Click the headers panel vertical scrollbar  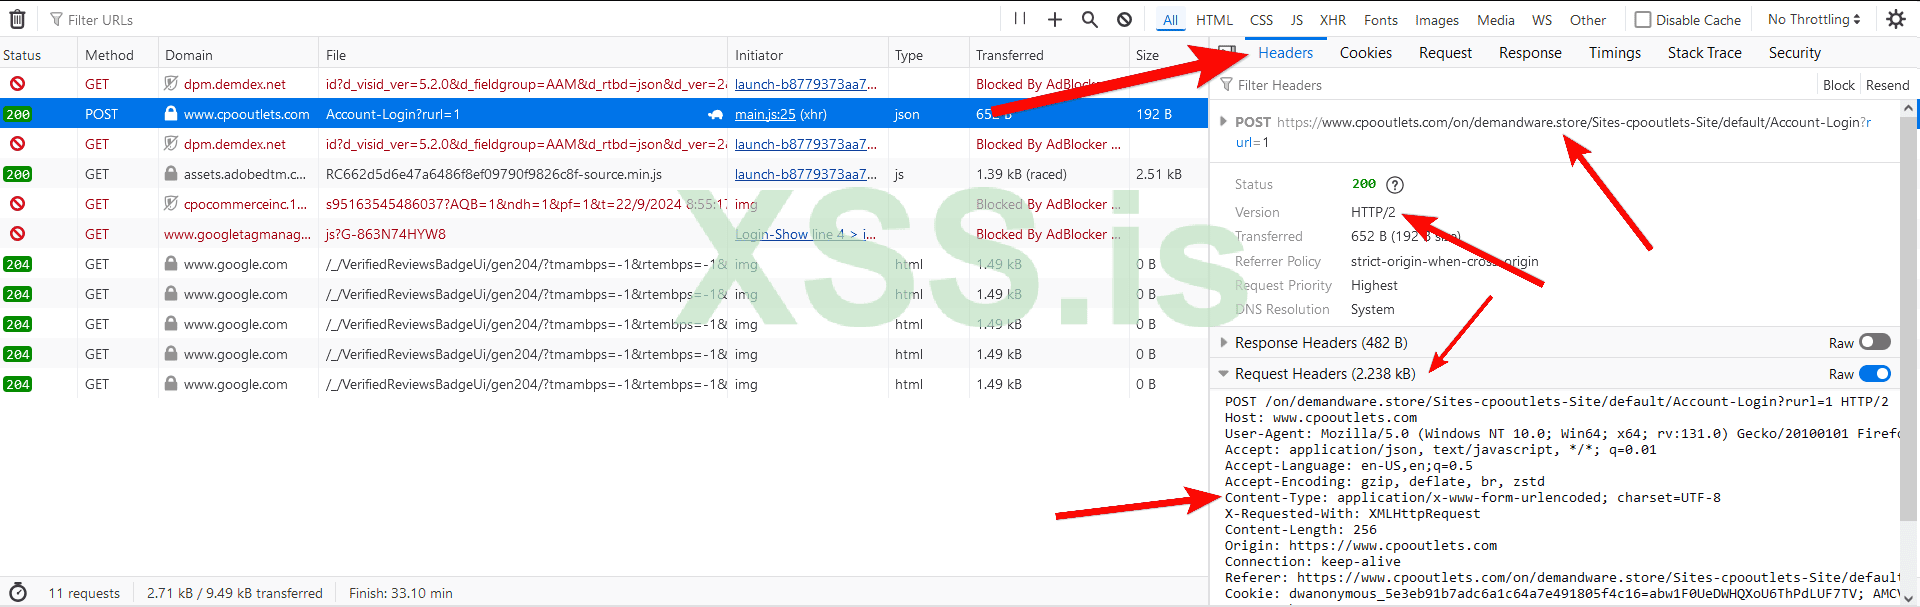click(x=1908, y=320)
